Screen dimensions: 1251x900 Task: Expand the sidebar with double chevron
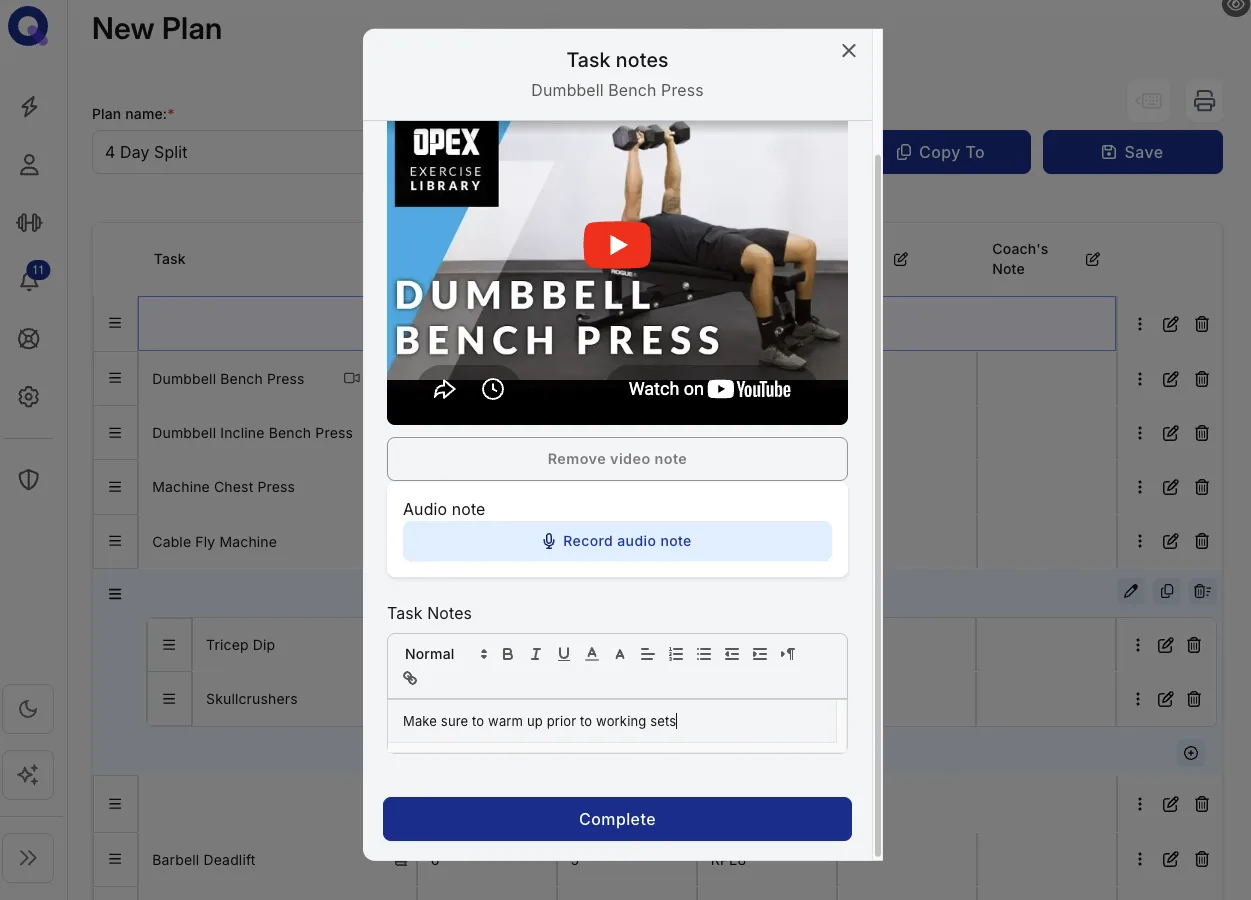coord(28,858)
